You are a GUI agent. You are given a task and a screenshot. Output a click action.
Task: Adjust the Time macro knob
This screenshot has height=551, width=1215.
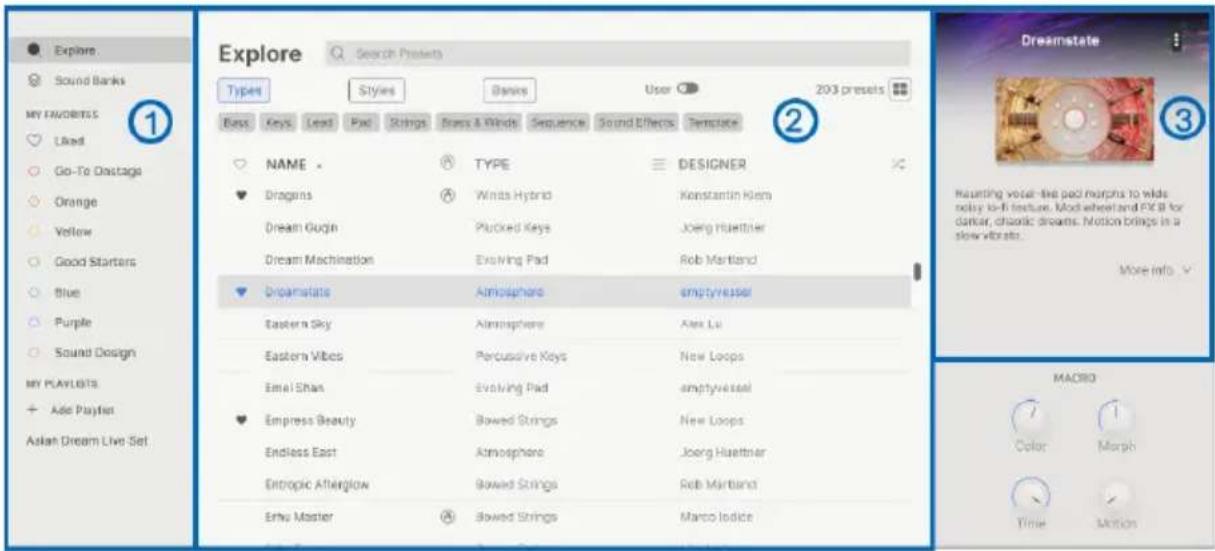pos(1030,493)
